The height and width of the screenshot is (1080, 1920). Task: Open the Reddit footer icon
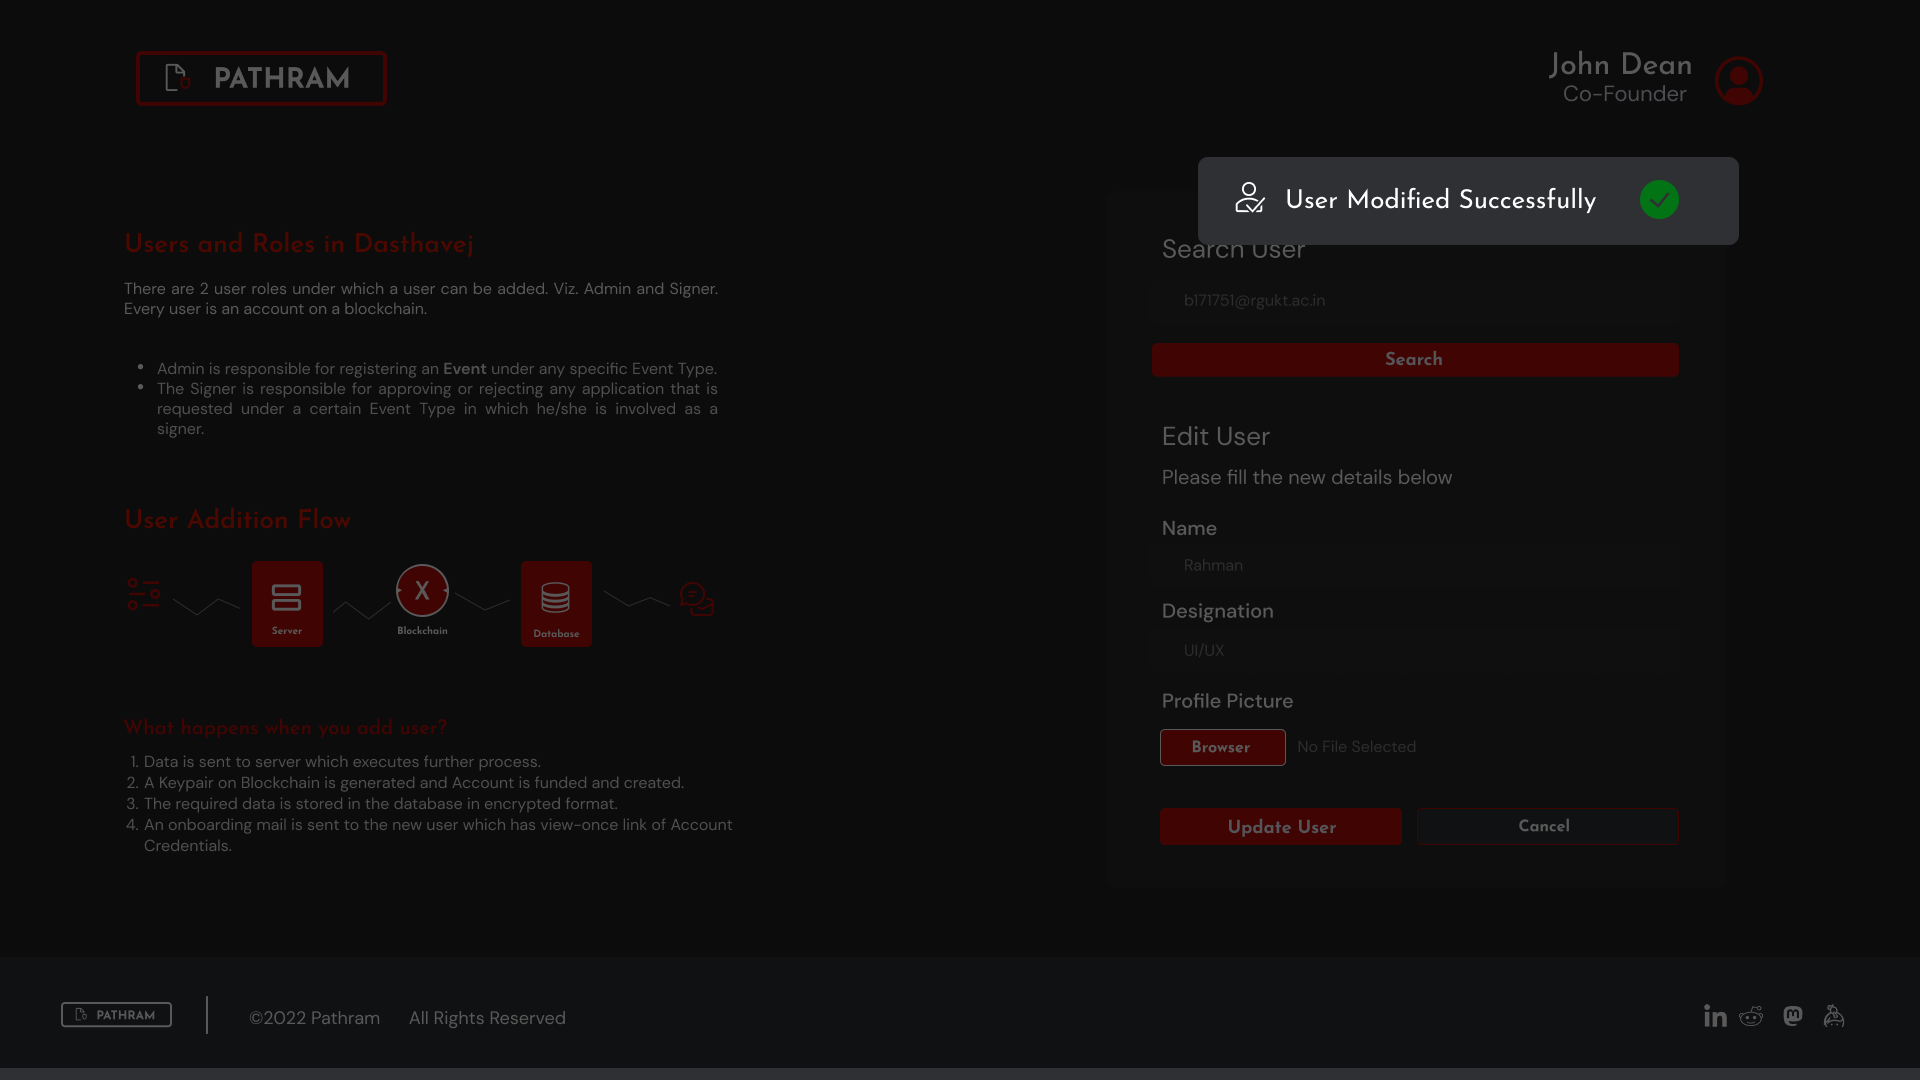1751,1016
